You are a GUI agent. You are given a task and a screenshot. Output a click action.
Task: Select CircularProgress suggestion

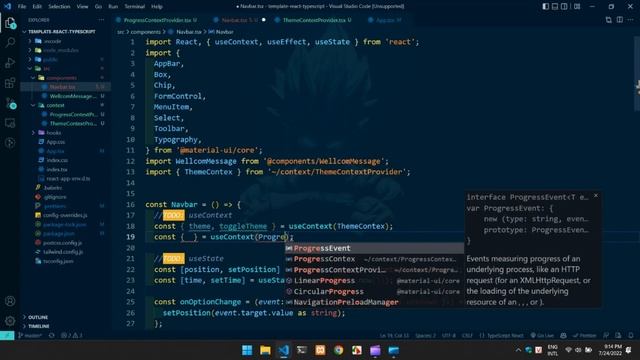pos(374,291)
